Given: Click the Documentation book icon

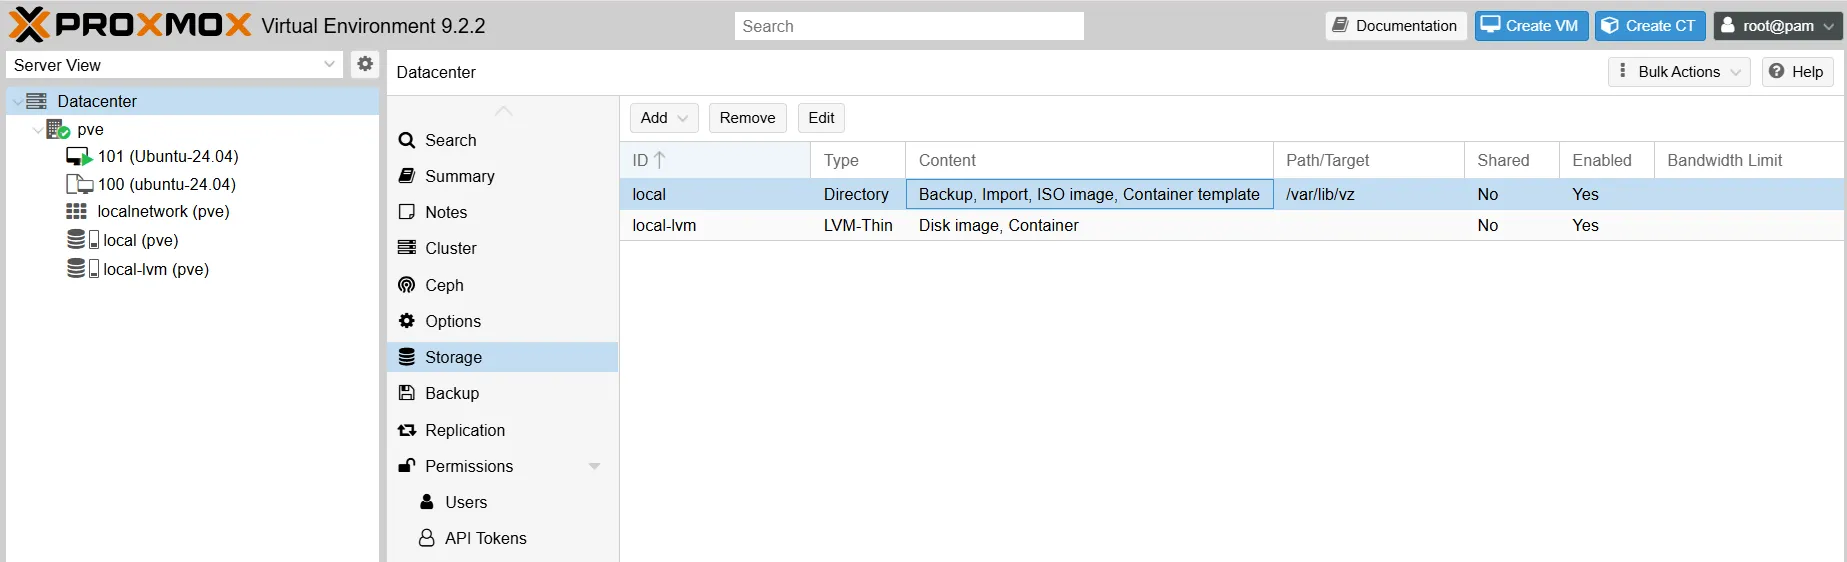Looking at the screenshot, I should coord(1340,25).
